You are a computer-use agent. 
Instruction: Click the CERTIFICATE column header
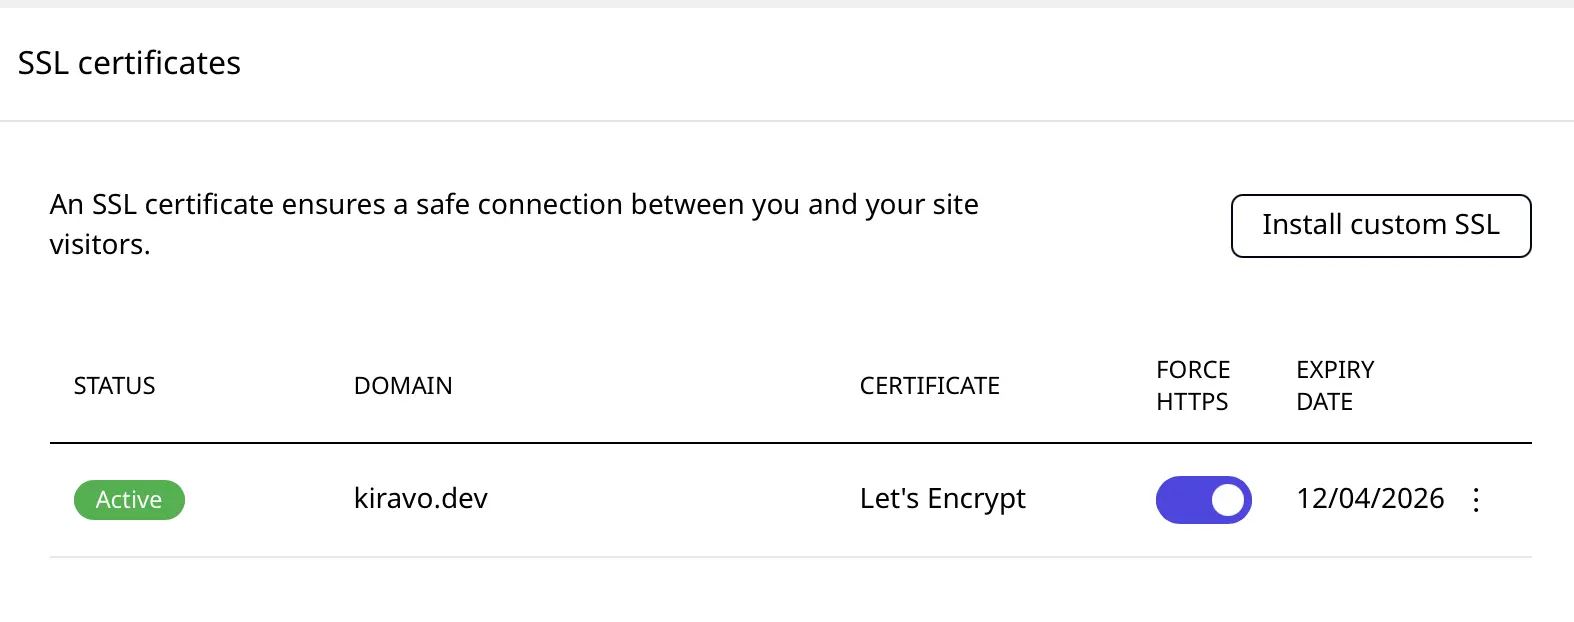click(929, 386)
